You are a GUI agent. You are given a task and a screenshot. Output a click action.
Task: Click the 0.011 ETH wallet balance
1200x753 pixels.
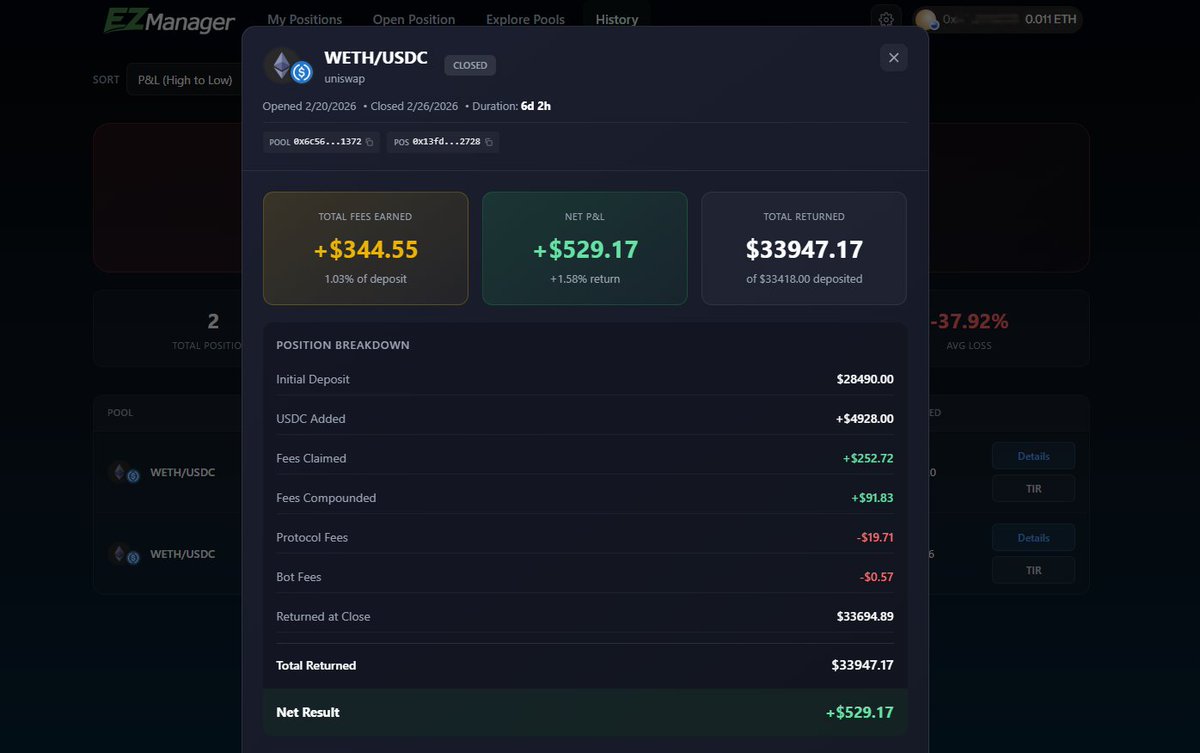[x=1051, y=19]
